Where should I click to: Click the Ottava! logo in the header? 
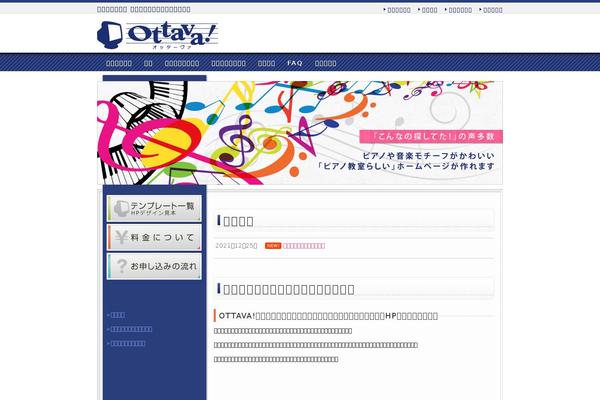157,35
